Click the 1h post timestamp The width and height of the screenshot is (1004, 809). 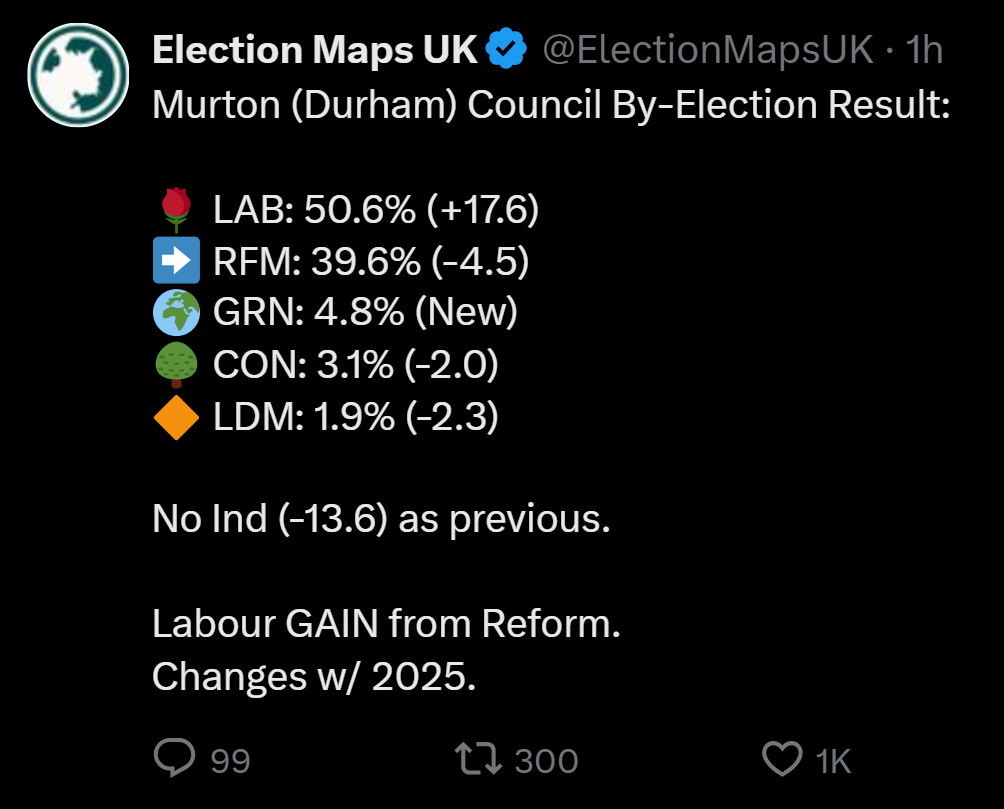922,49
